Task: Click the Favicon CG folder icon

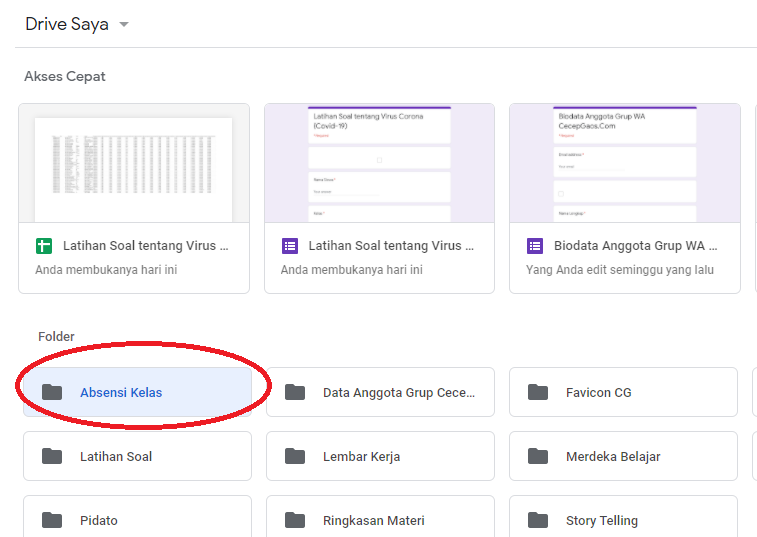Action: tap(538, 392)
